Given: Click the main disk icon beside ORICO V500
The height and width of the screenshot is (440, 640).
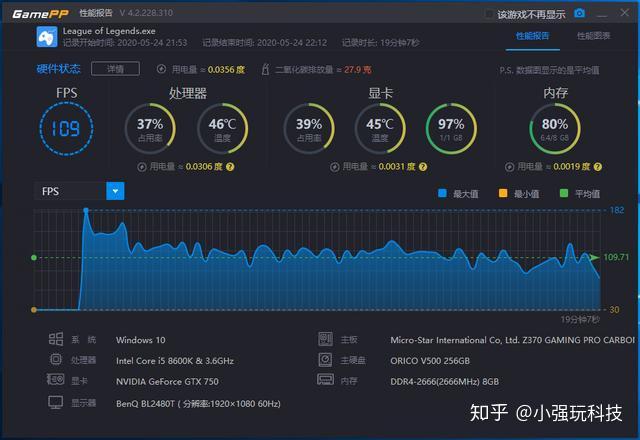Looking at the screenshot, I should coord(325,360).
